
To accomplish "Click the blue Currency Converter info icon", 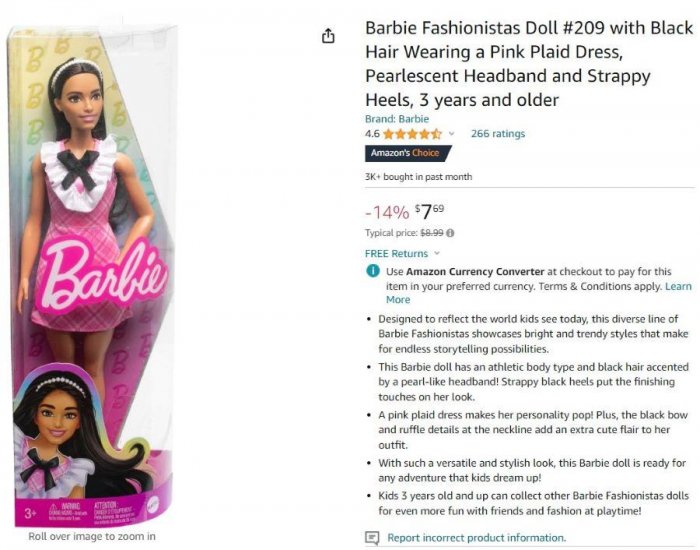I will pyautogui.click(x=373, y=271).
